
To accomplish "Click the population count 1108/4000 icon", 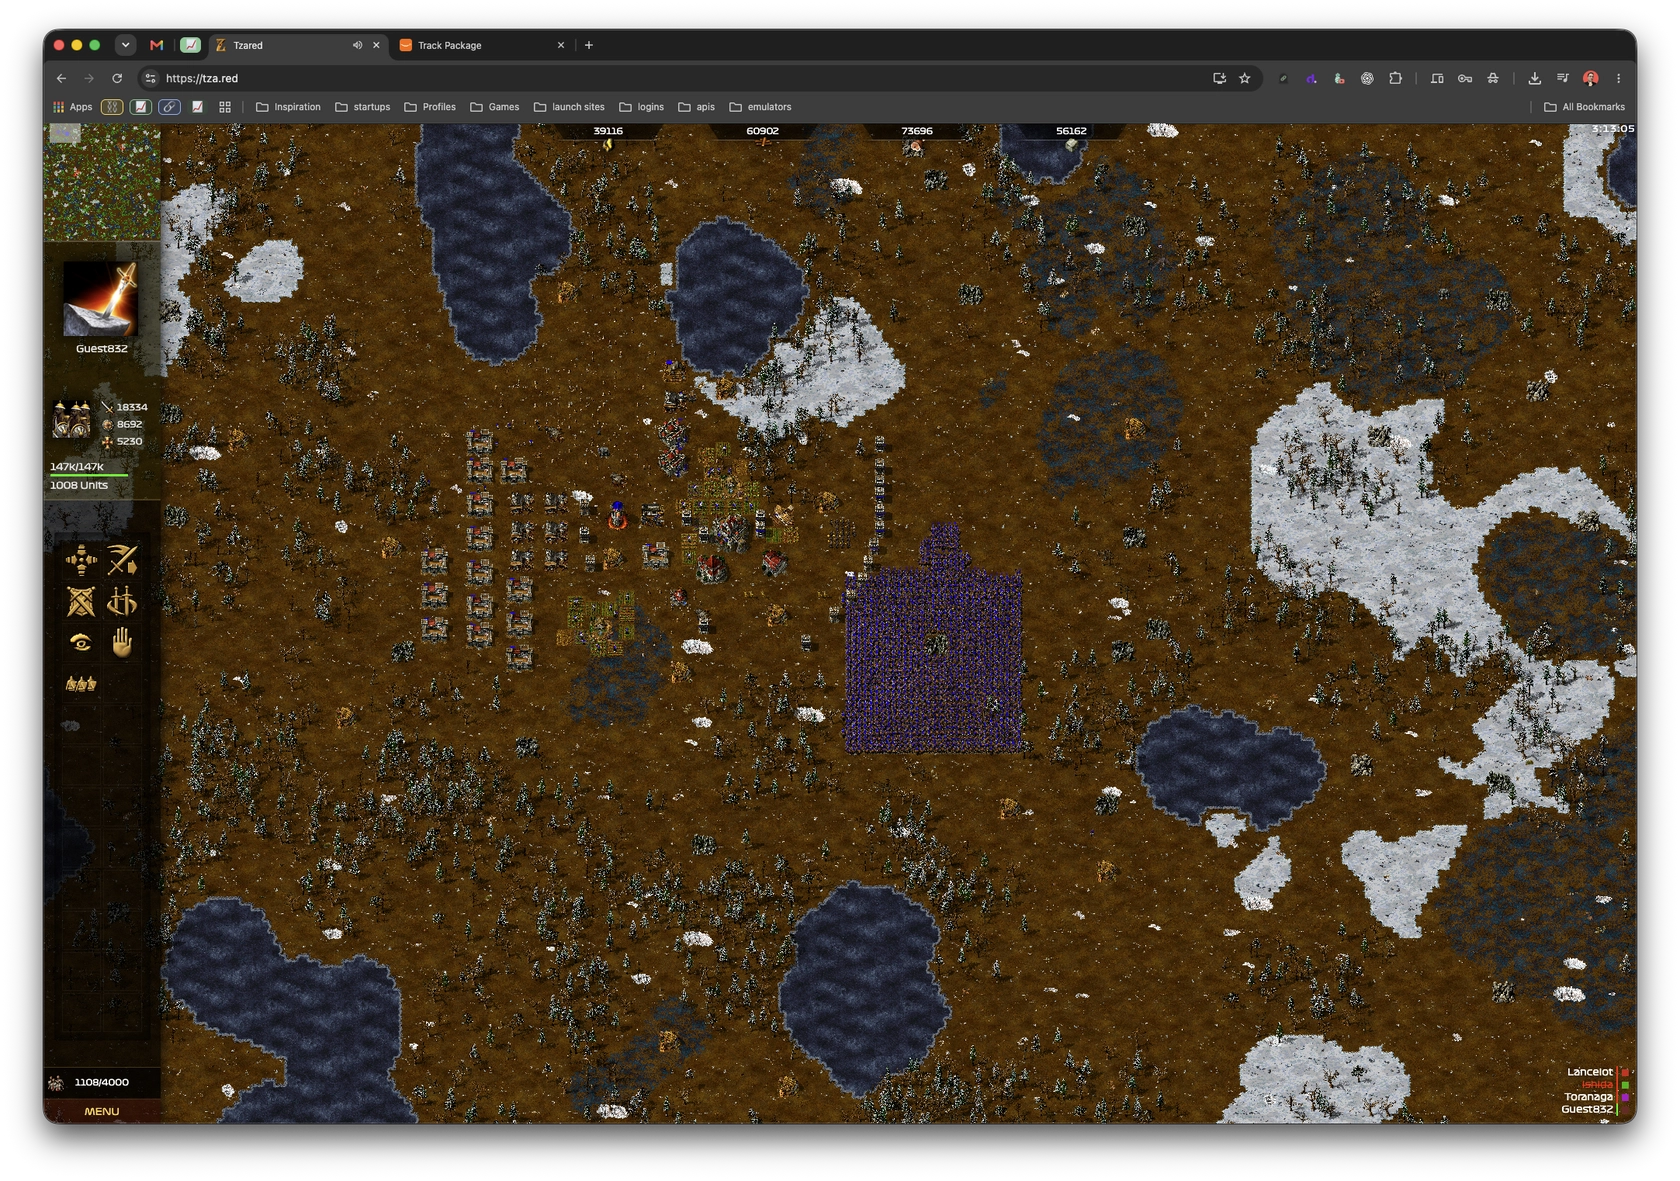I will click(x=57, y=1082).
